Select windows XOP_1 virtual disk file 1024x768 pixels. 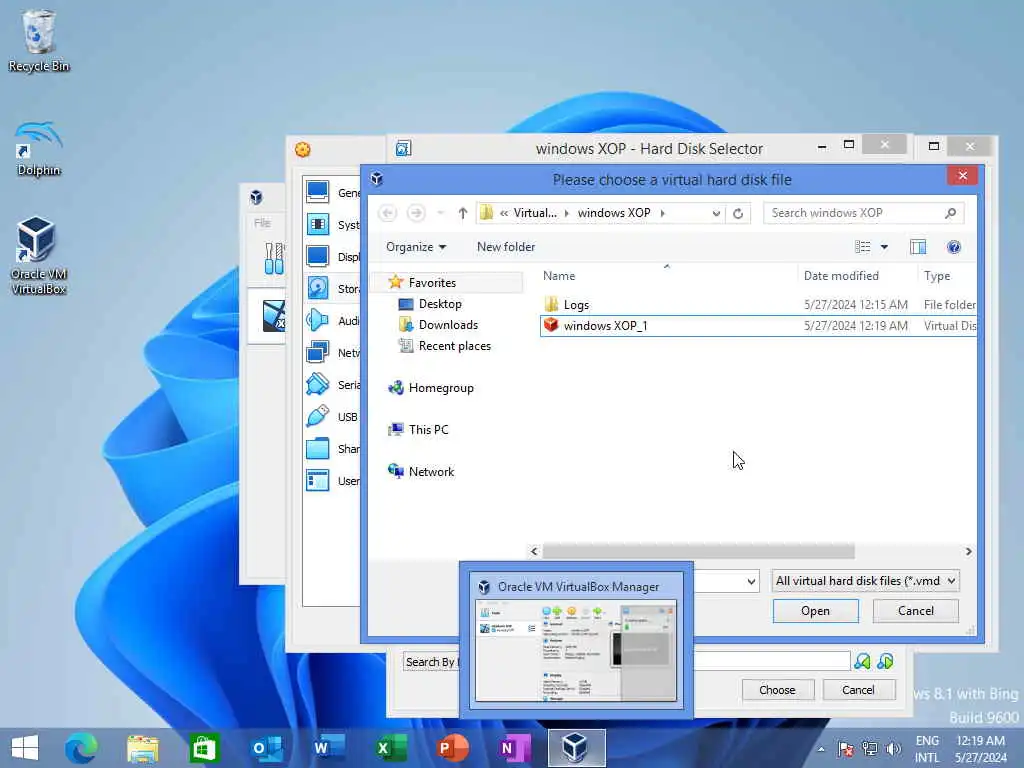pyautogui.click(x=758, y=325)
